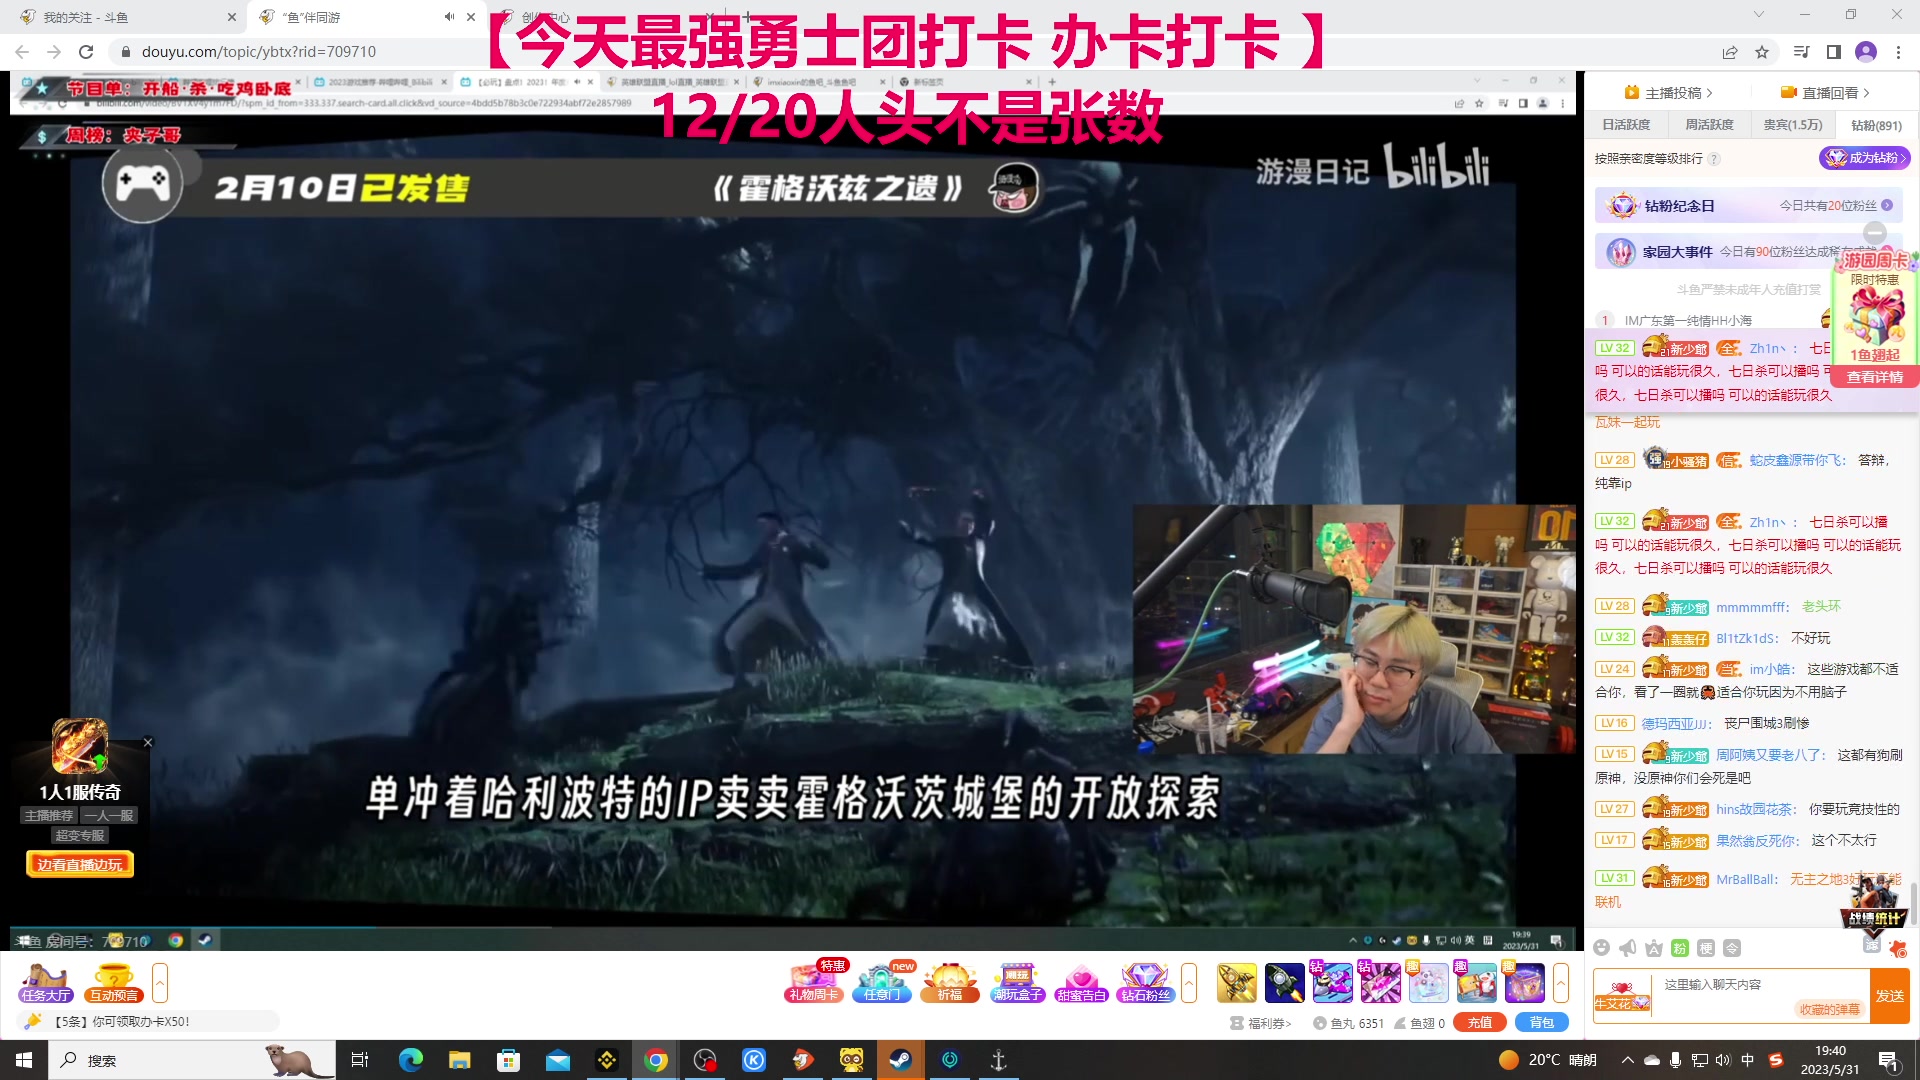Image resolution: width=1920 pixels, height=1080 pixels.
Task: Click the 梗 meme icon in chat toolbar
Action: tap(1706, 948)
